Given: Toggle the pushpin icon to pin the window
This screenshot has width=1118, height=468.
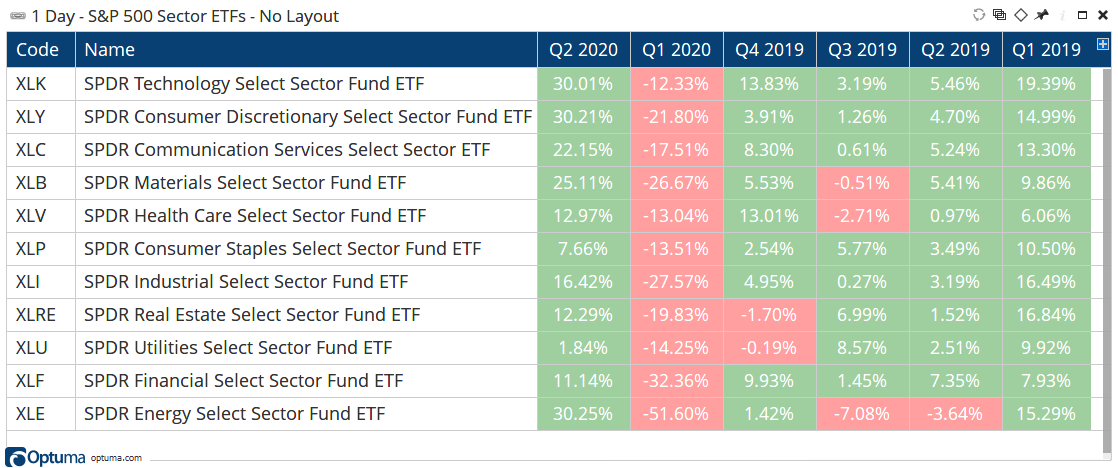Looking at the screenshot, I should click(x=1042, y=14).
